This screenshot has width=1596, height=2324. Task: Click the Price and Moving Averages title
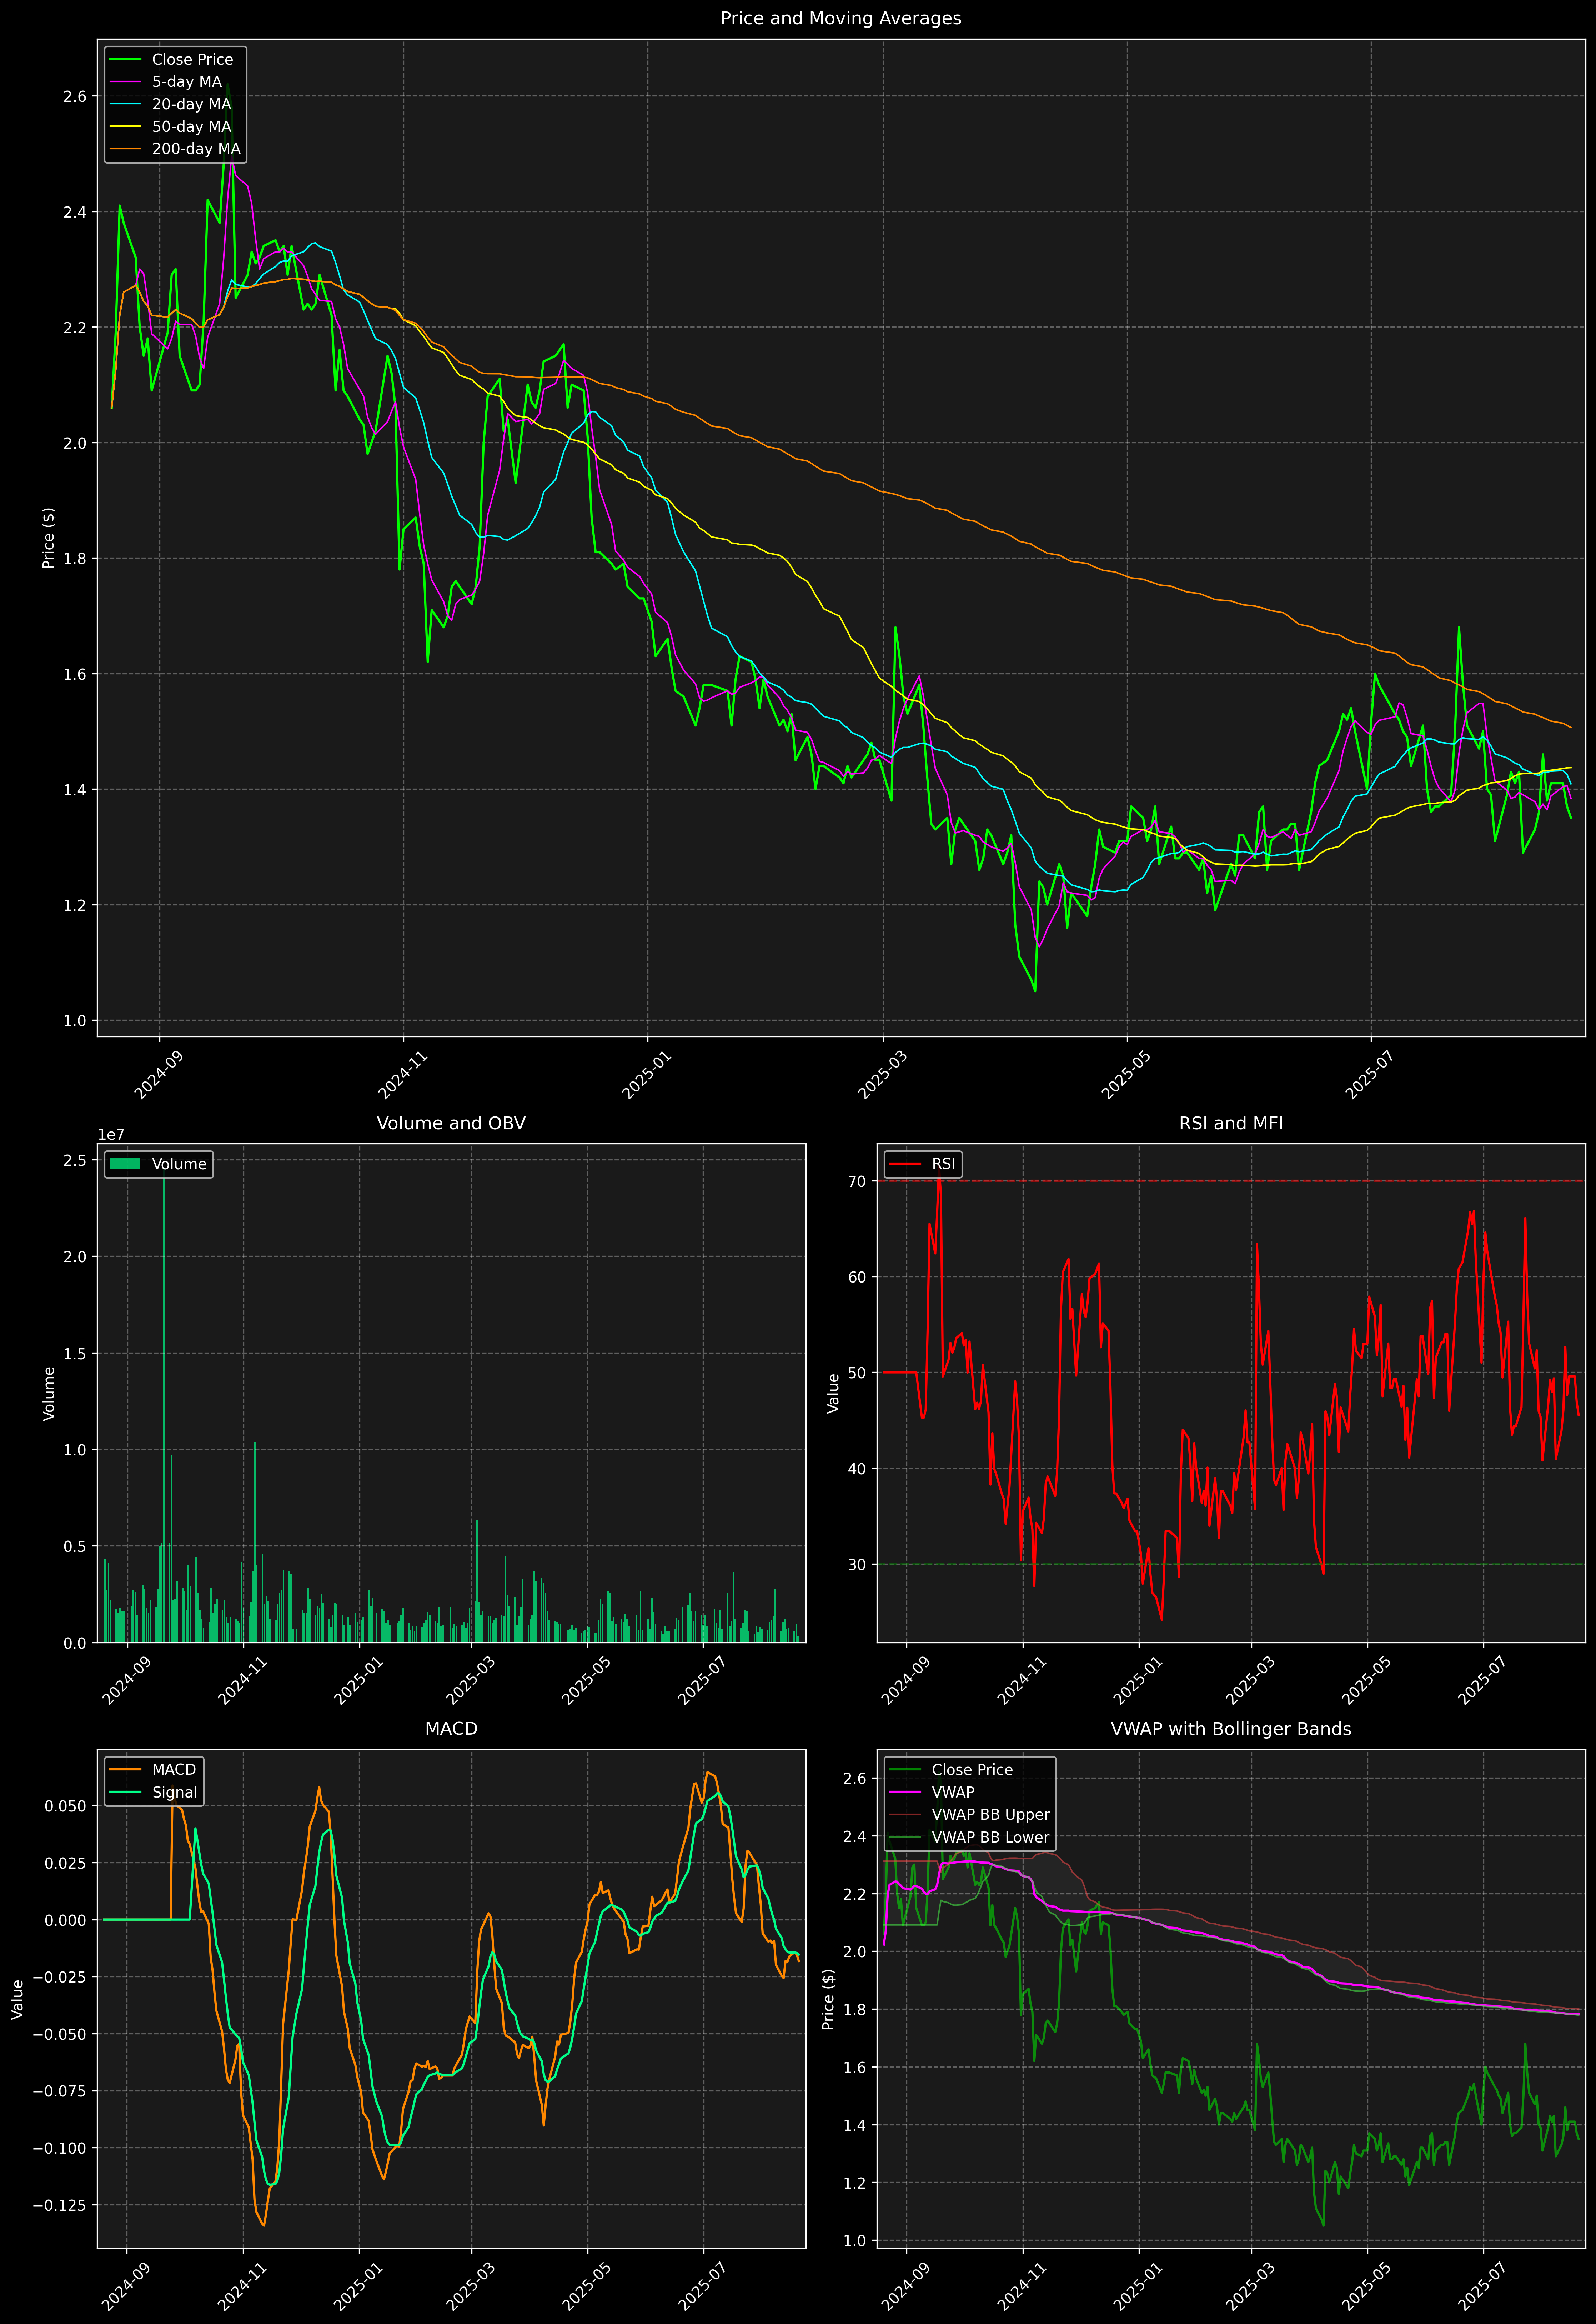[840, 18]
